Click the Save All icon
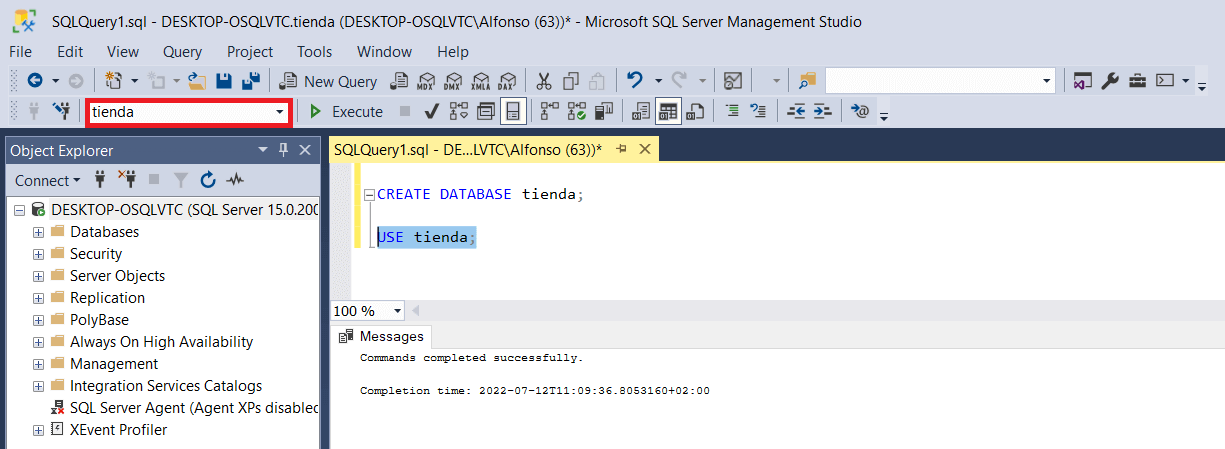The height and width of the screenshot is (449, 1225). click(x=251, y=81)
